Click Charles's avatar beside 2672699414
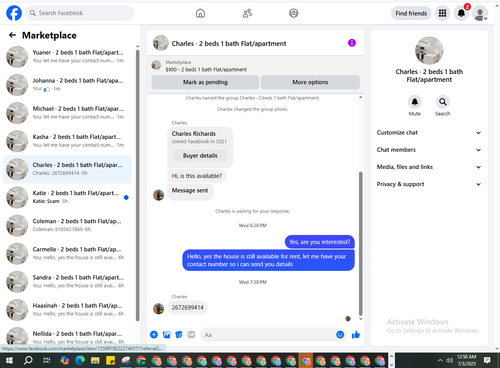This screenshot has height=368, width=500. (159, 308)
